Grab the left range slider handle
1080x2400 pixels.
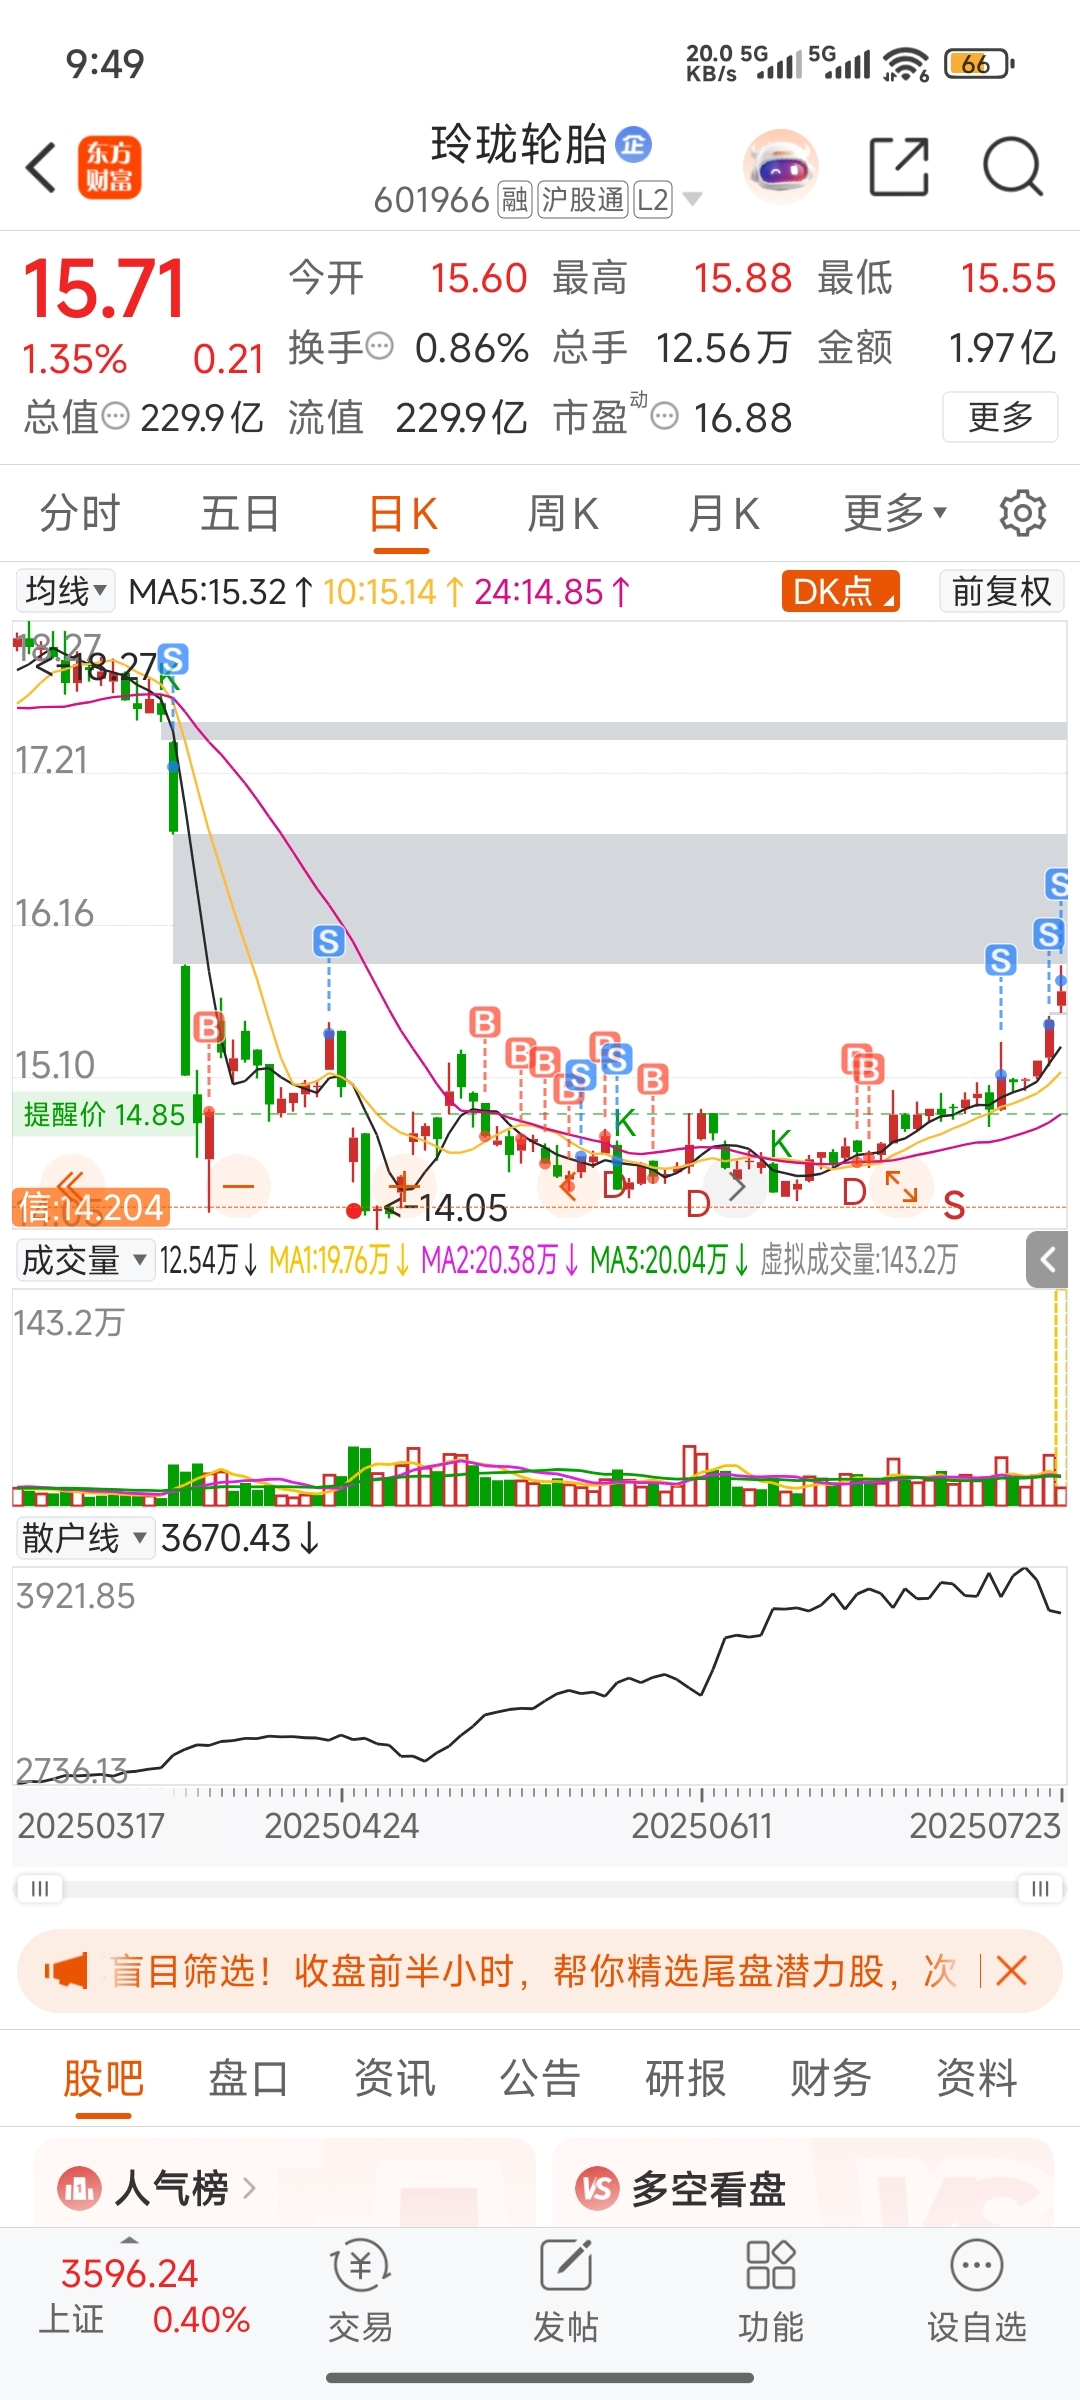pos(40,1888)
